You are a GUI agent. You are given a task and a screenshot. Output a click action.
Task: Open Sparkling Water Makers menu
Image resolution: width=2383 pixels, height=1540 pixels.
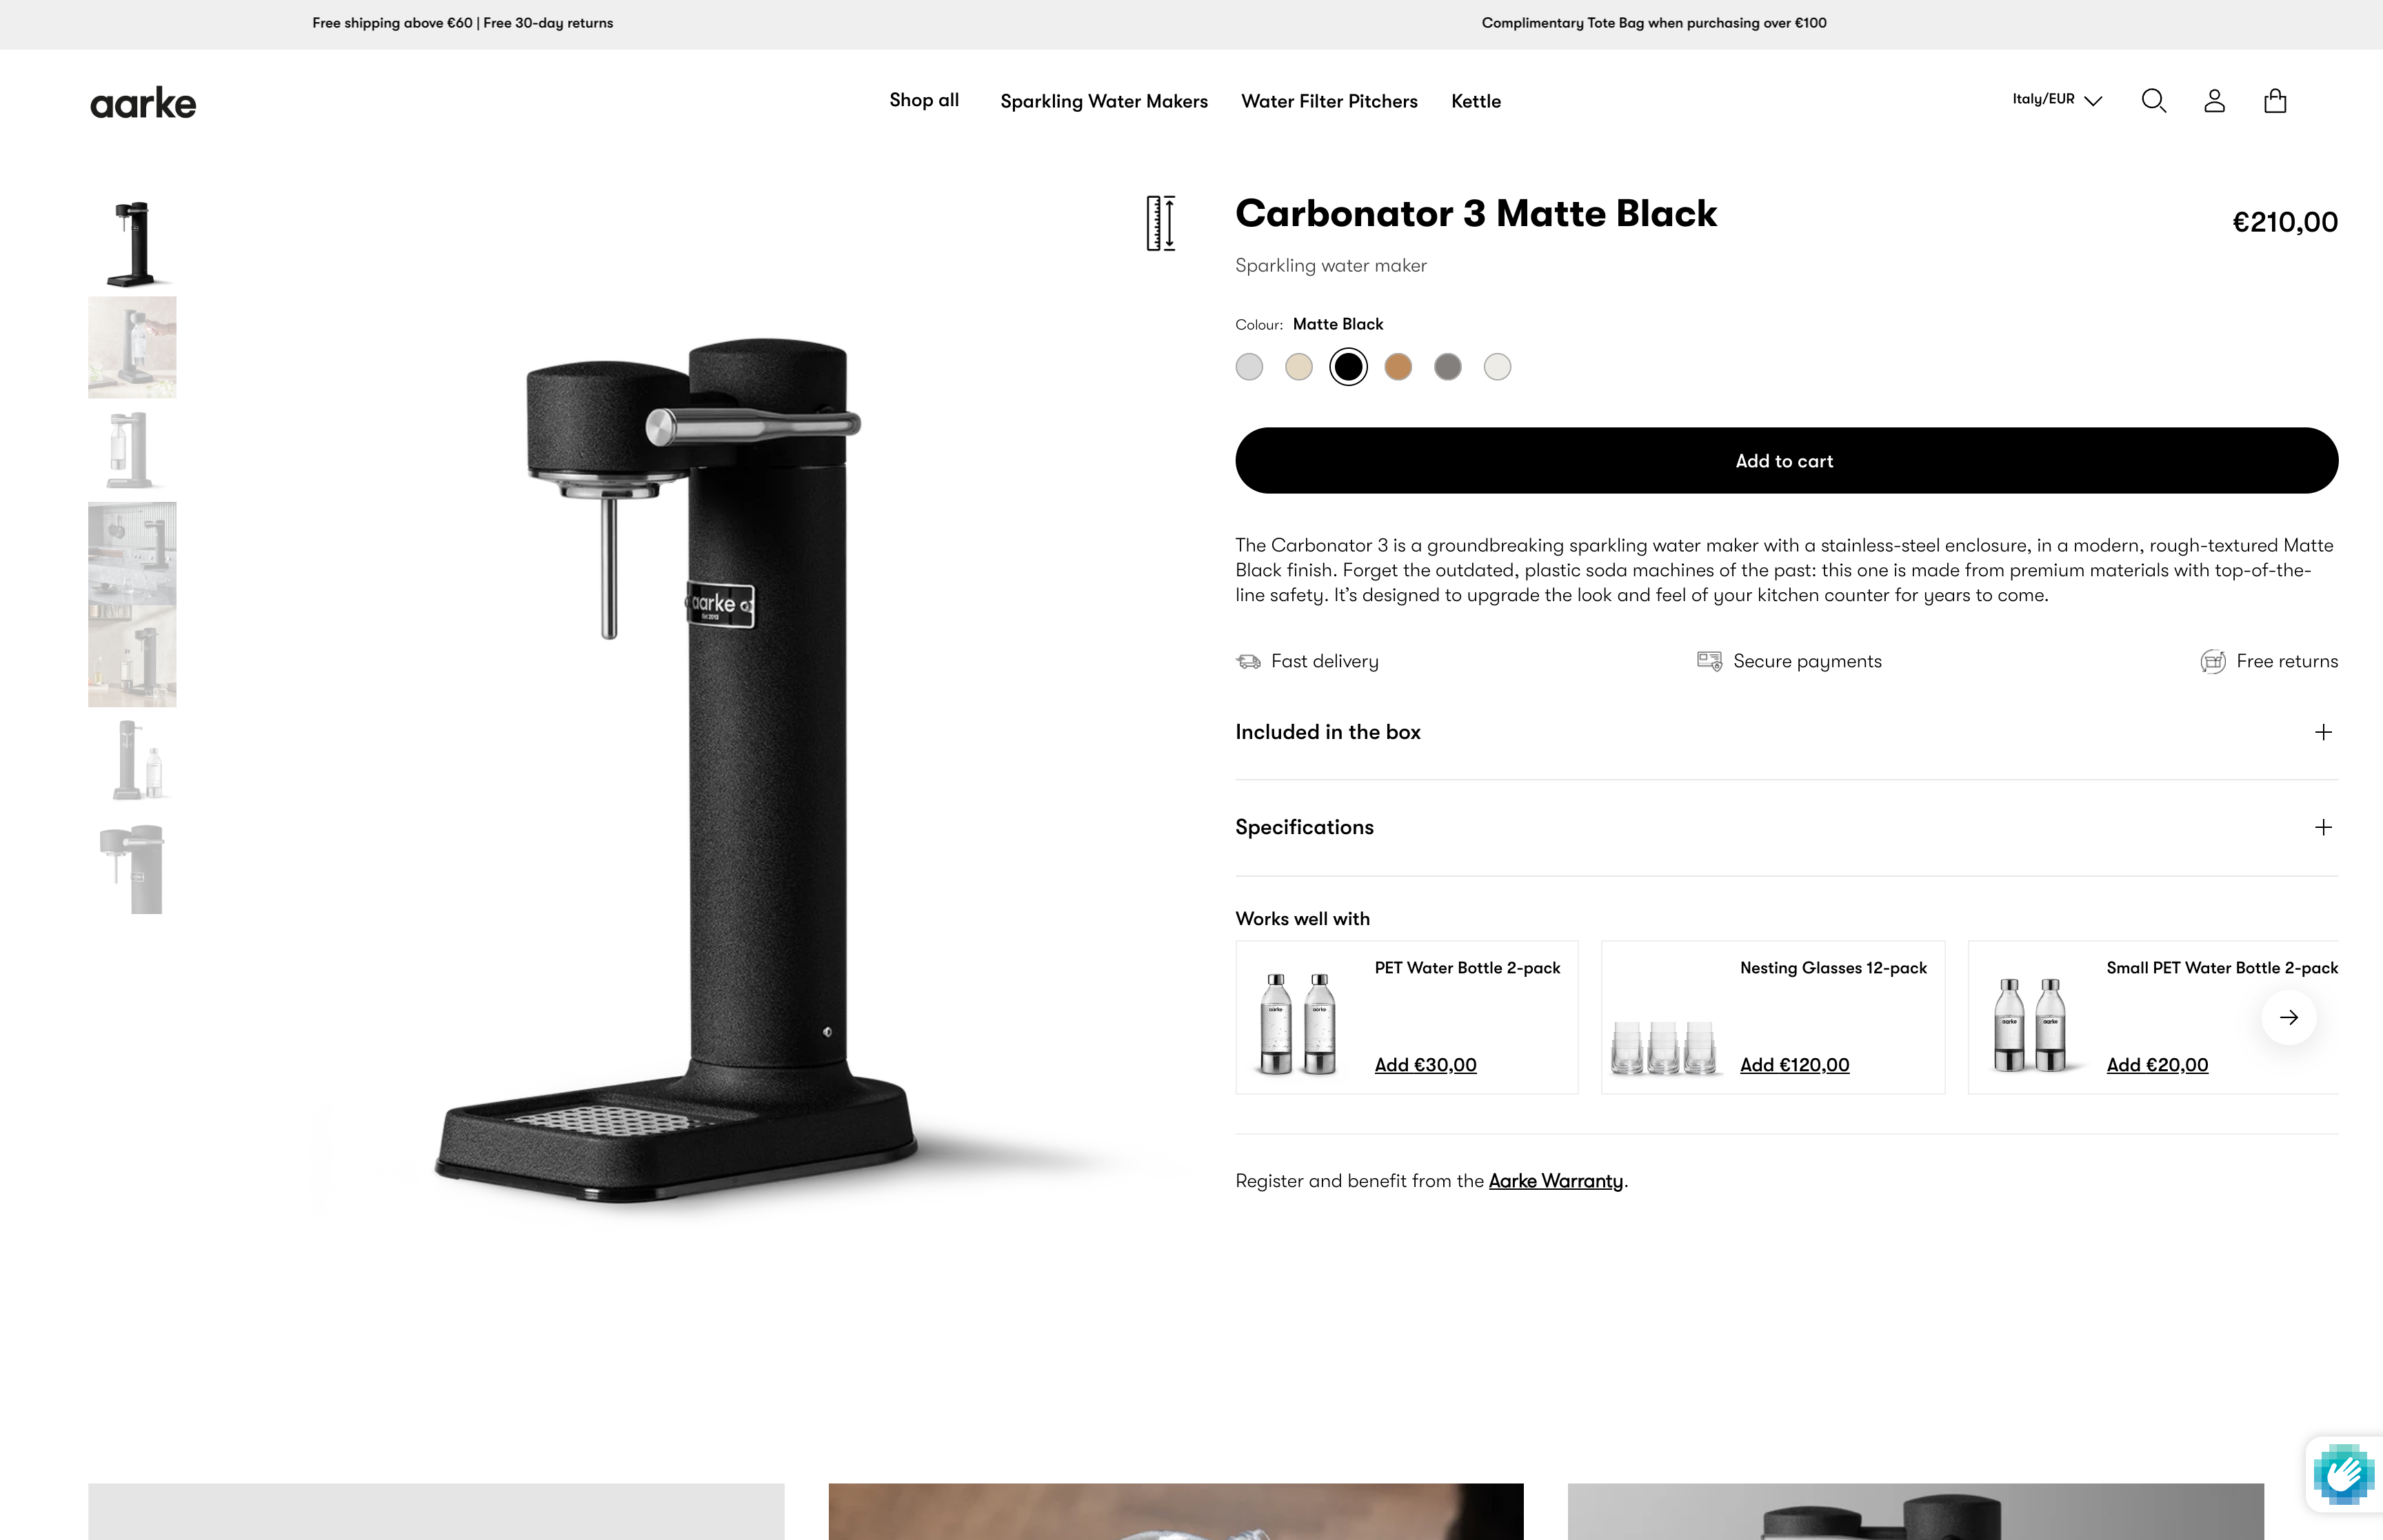coord(1104,101)
